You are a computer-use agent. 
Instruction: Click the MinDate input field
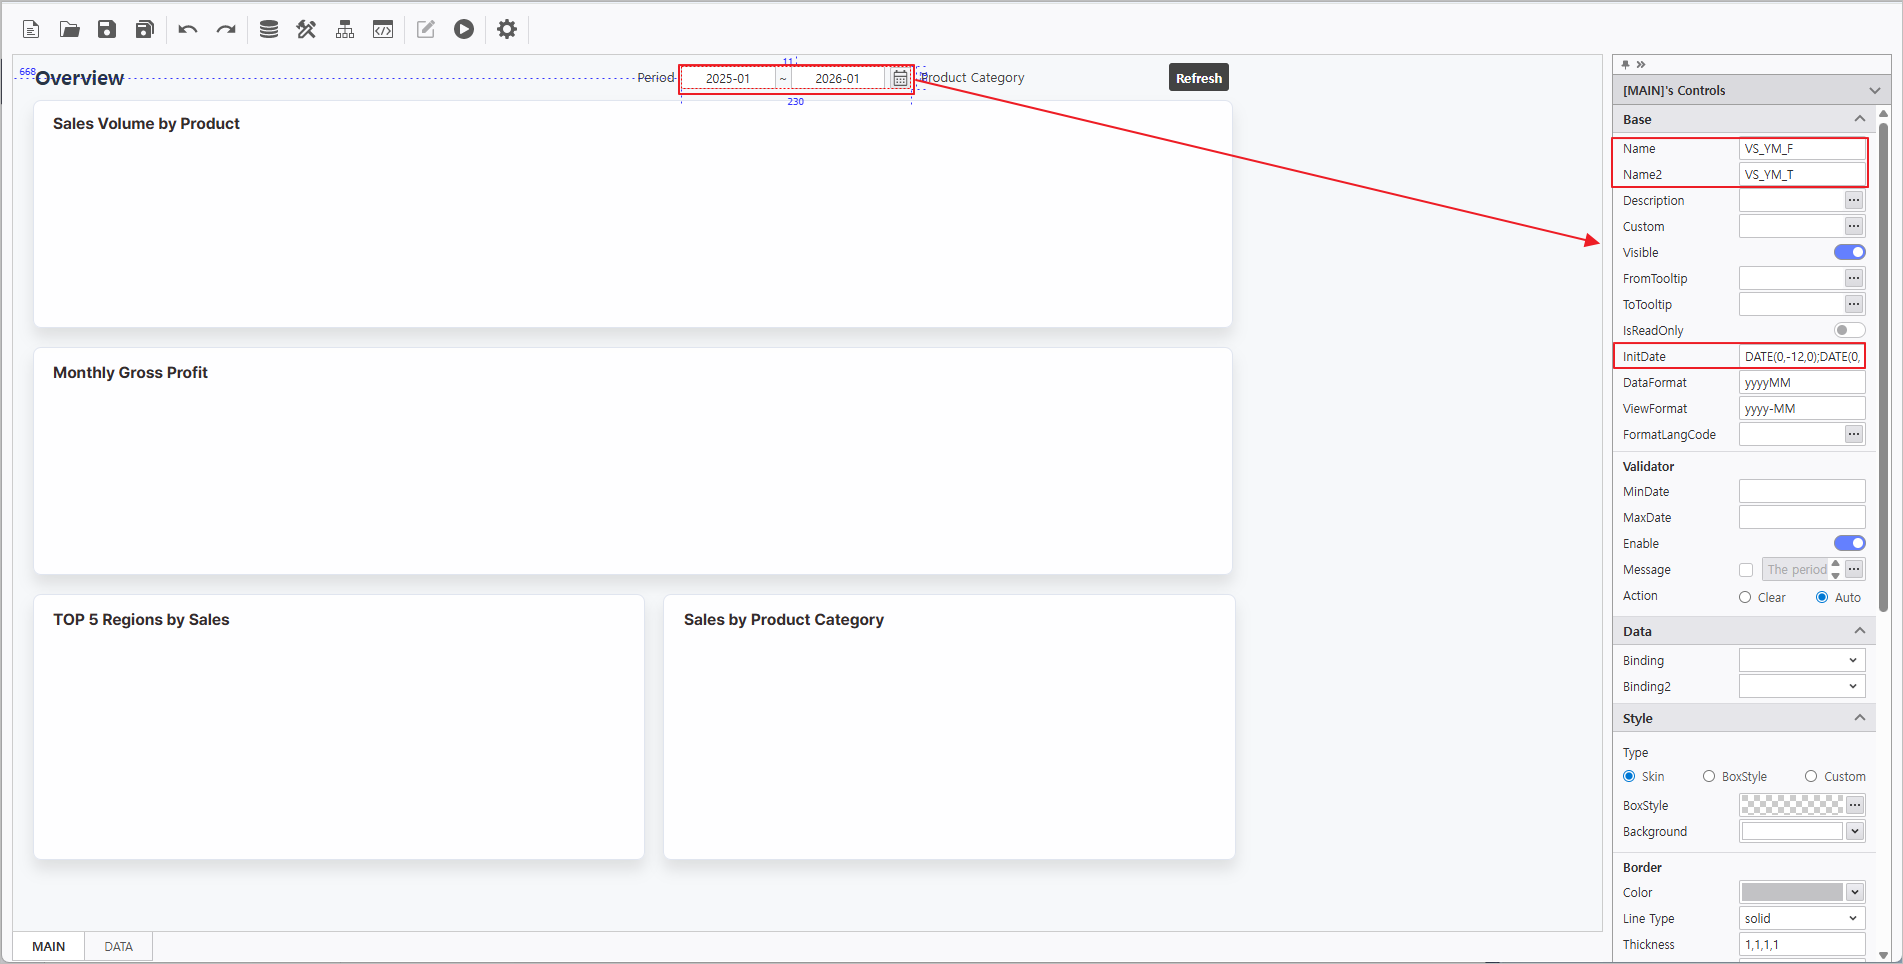[1802, 491]
